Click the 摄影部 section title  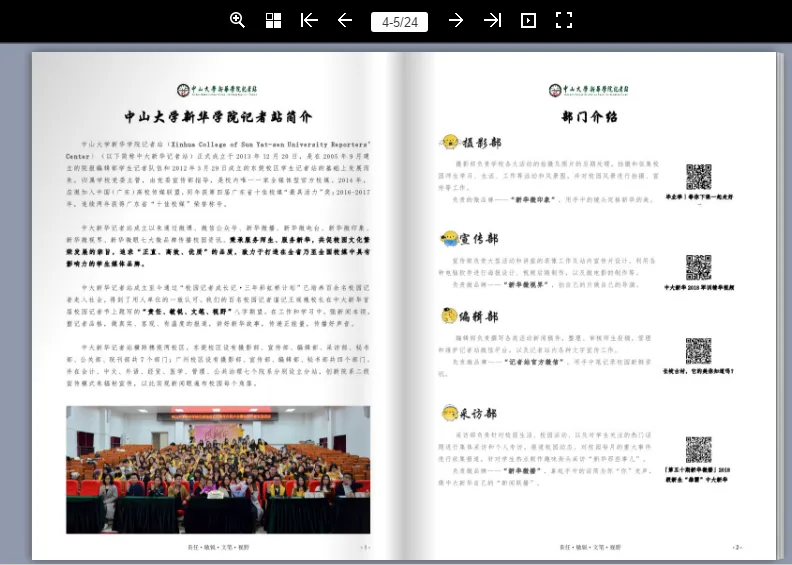(482, 143)
